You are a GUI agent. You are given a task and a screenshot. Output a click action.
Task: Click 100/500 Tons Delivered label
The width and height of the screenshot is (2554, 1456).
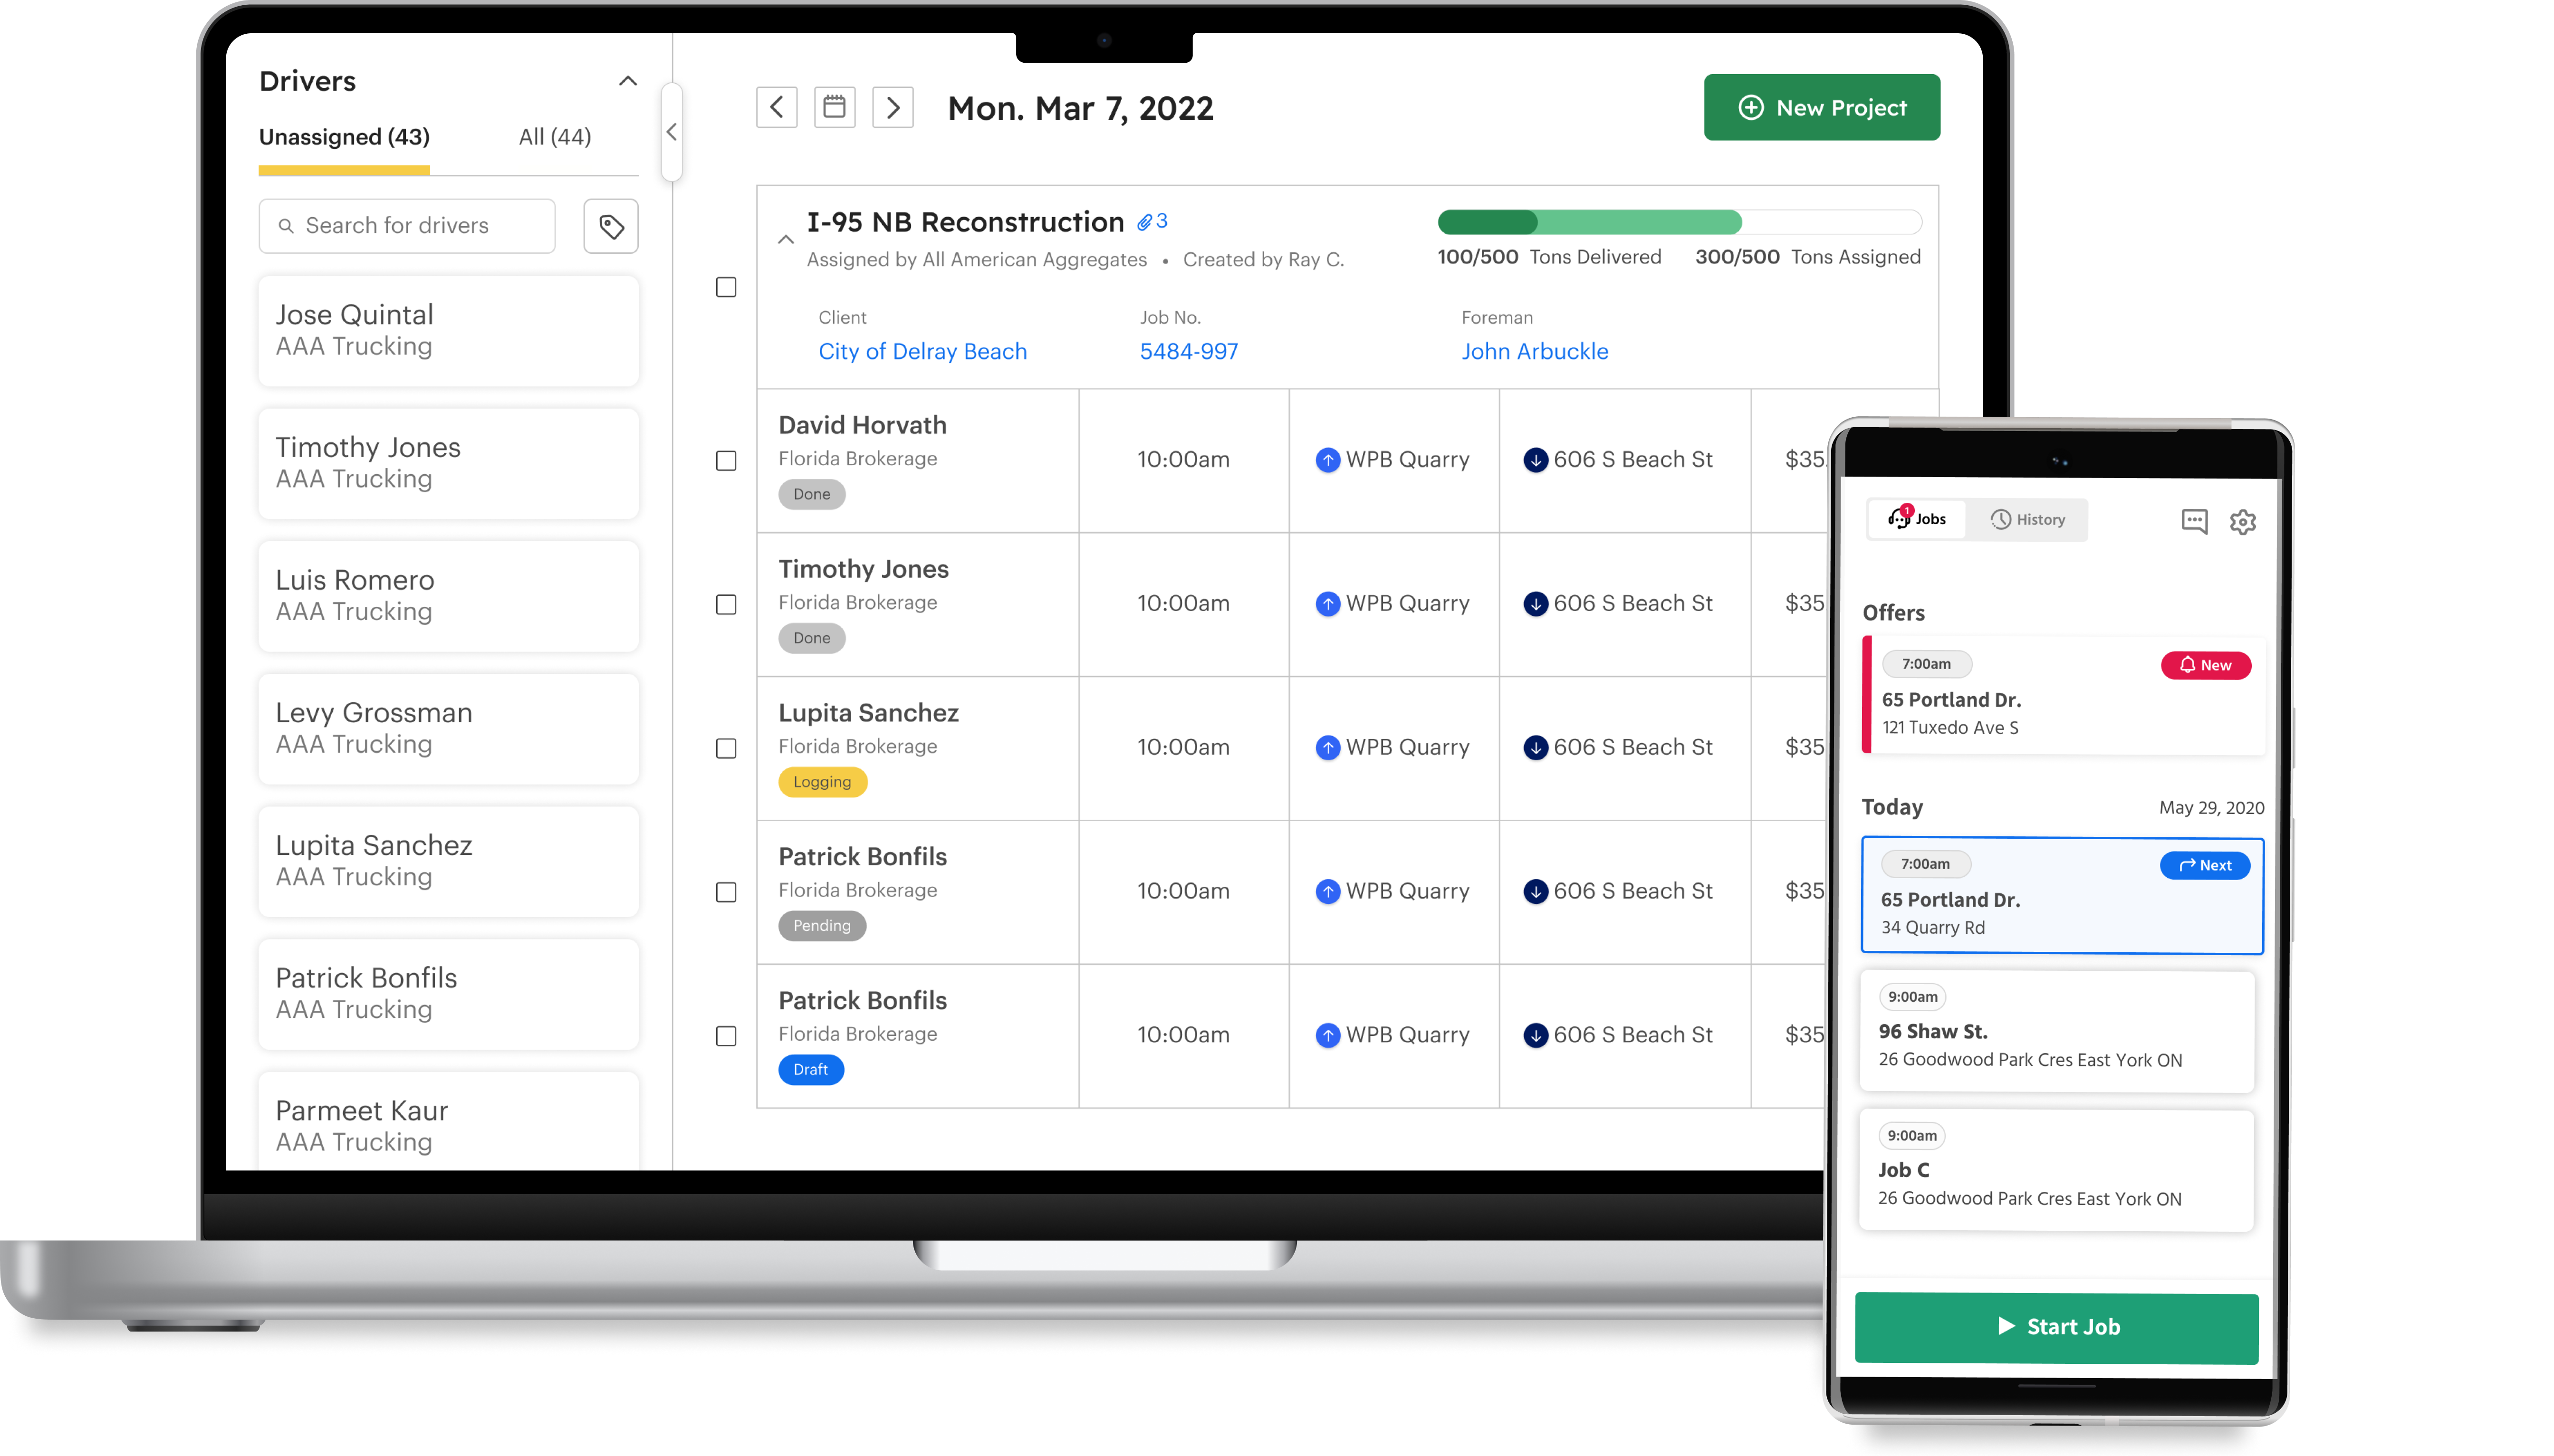click(1549, 257)
